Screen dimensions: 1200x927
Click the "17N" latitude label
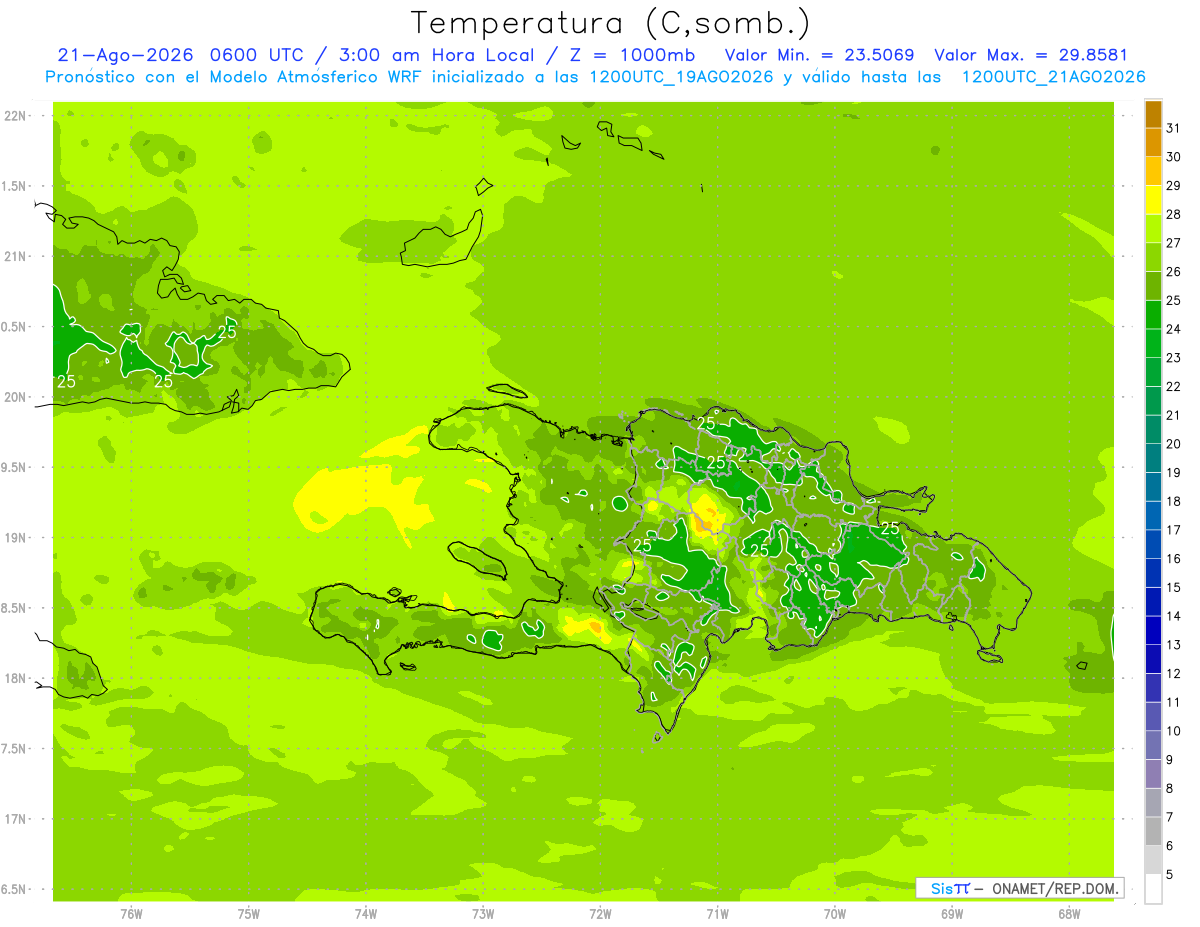coord(16,819)
